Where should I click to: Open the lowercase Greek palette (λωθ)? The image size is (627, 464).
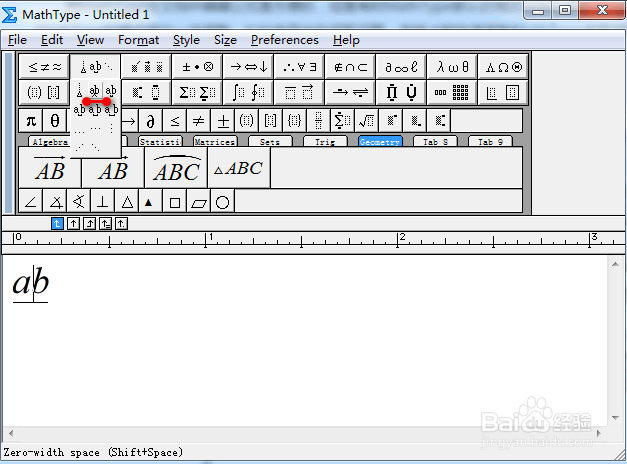tap(452, 67)
